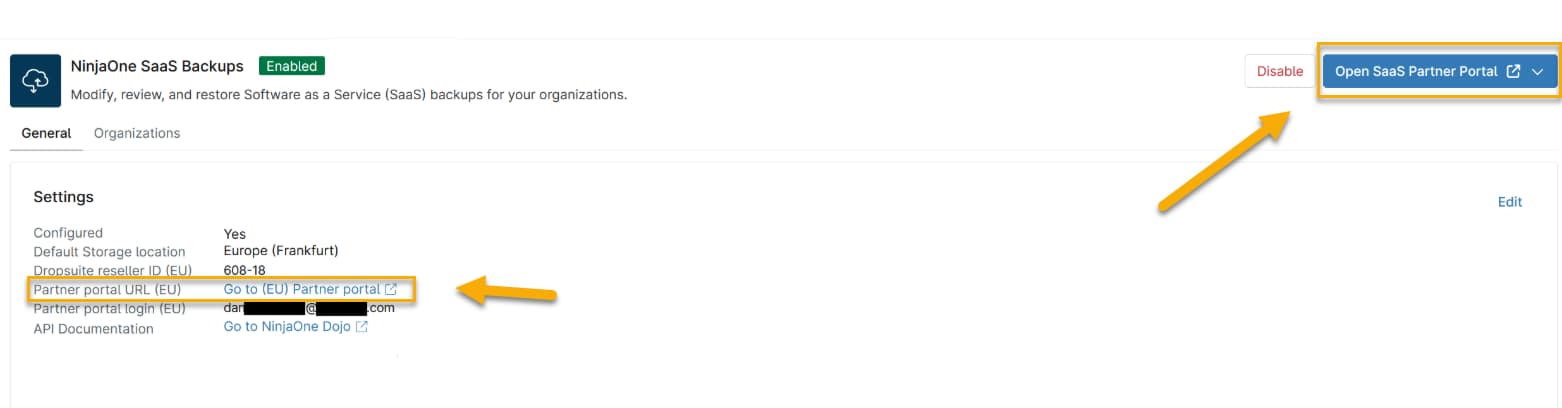This screenshot has height=408, width=1562.
Task: Expand the chevron on Open SaaS Partner Portal
Action: [1538, 72]
